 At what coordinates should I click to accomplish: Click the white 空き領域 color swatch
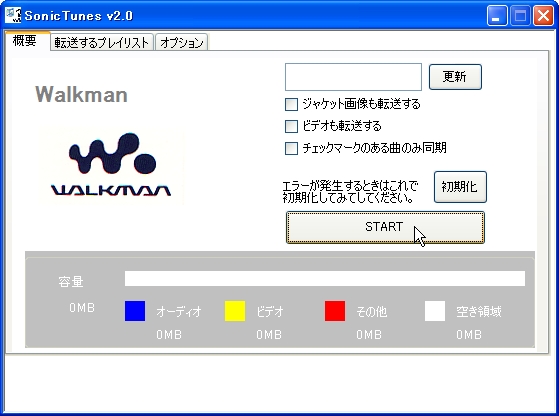pyautogui.click(x=435, y=311)
